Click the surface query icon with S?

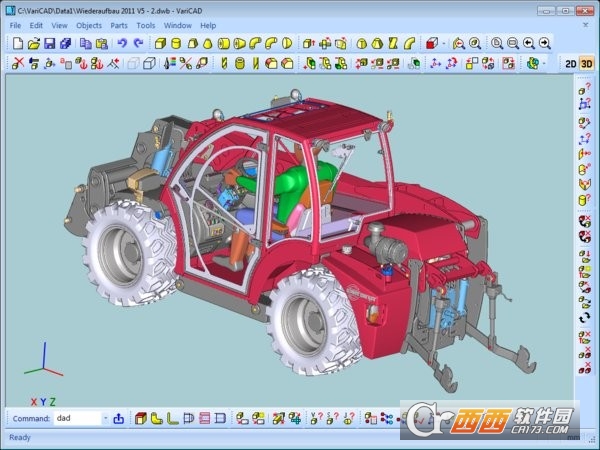tap(333, 419)
